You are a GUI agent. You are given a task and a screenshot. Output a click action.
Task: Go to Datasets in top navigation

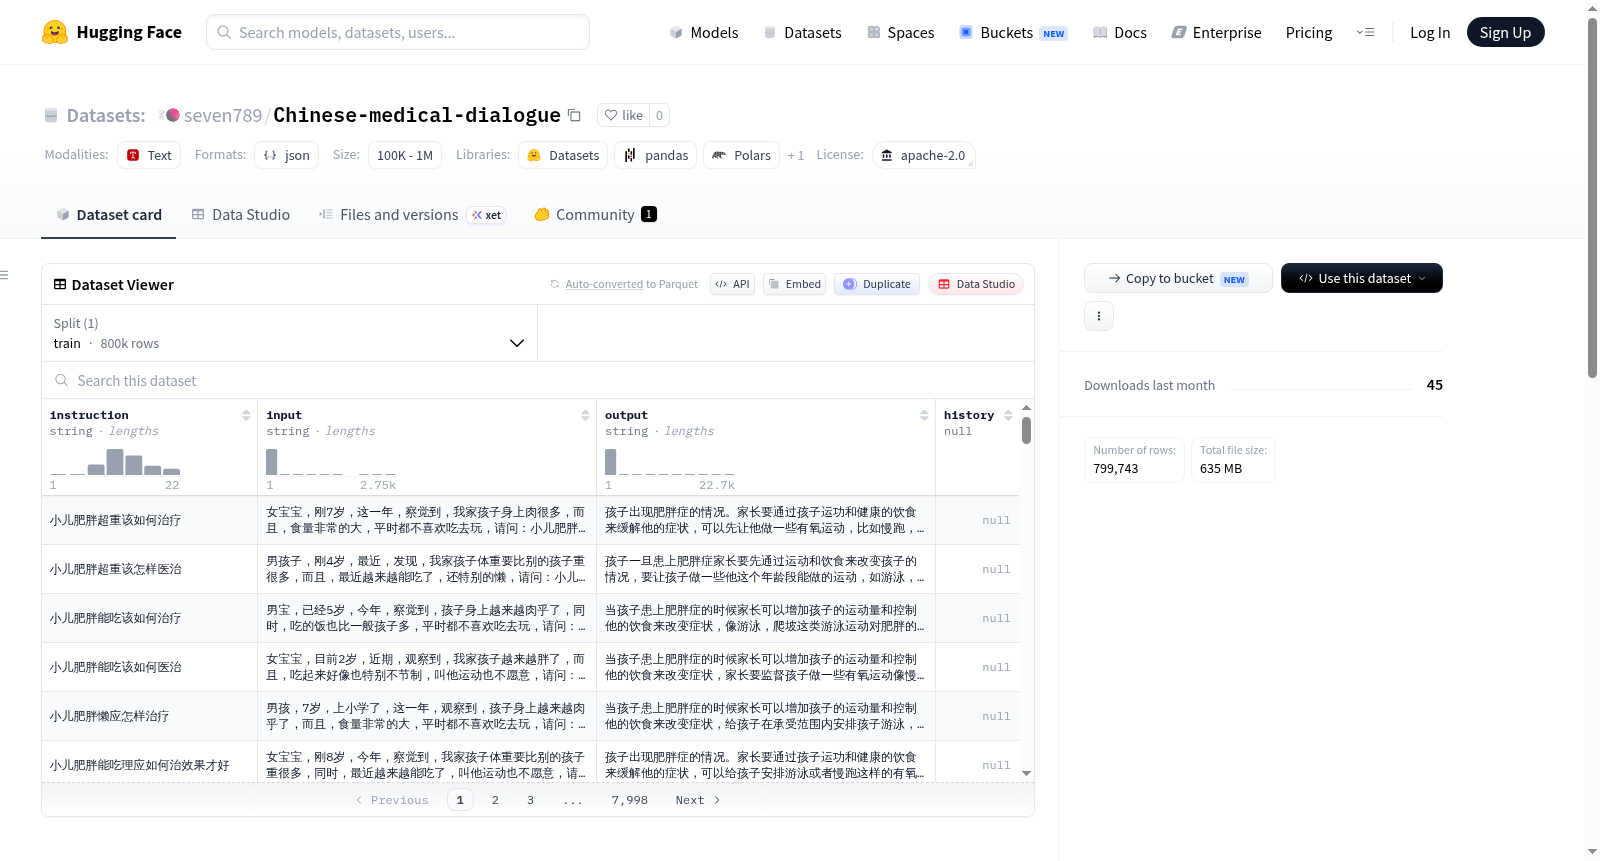pyautogui.click(x=802, y=32)
